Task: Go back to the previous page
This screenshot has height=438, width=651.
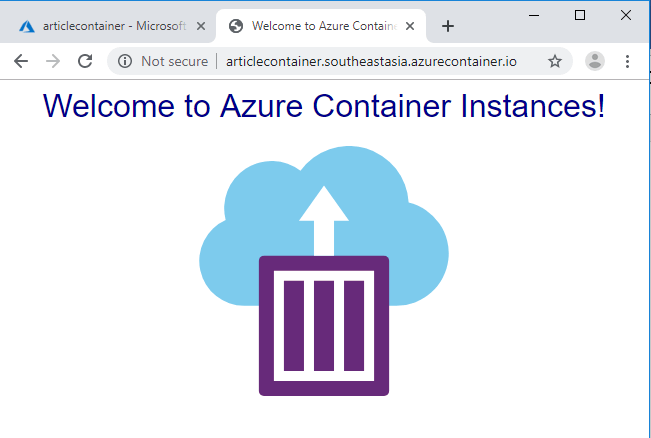Action: point(21,61)
